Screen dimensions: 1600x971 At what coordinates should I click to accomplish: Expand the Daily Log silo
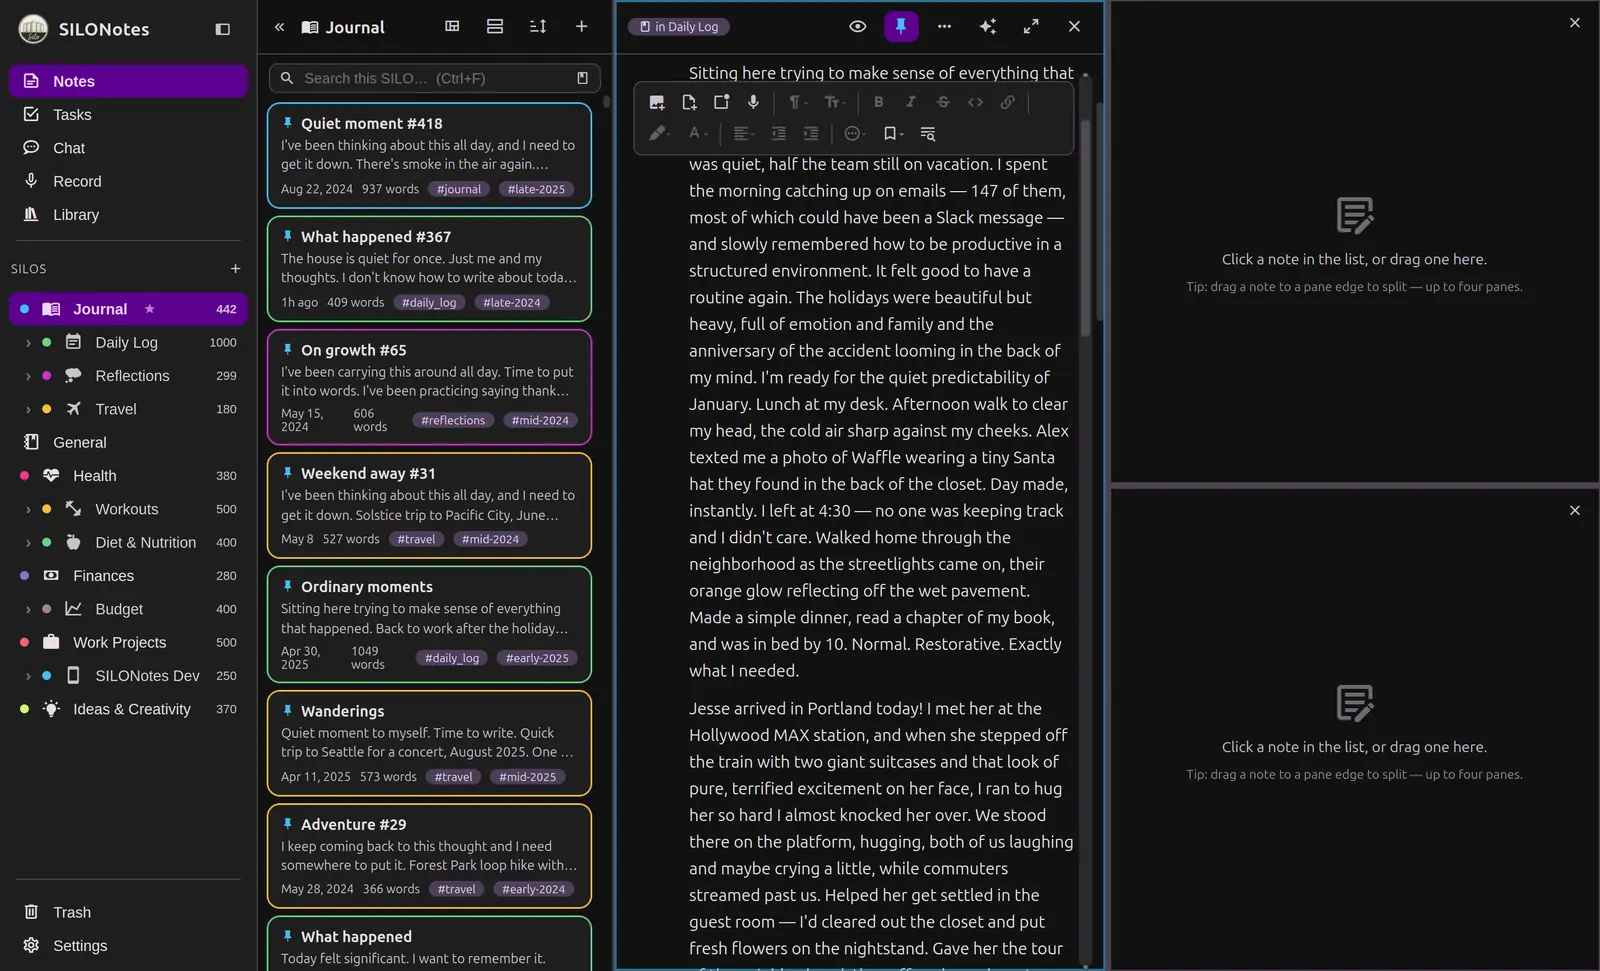coord(28,343)
